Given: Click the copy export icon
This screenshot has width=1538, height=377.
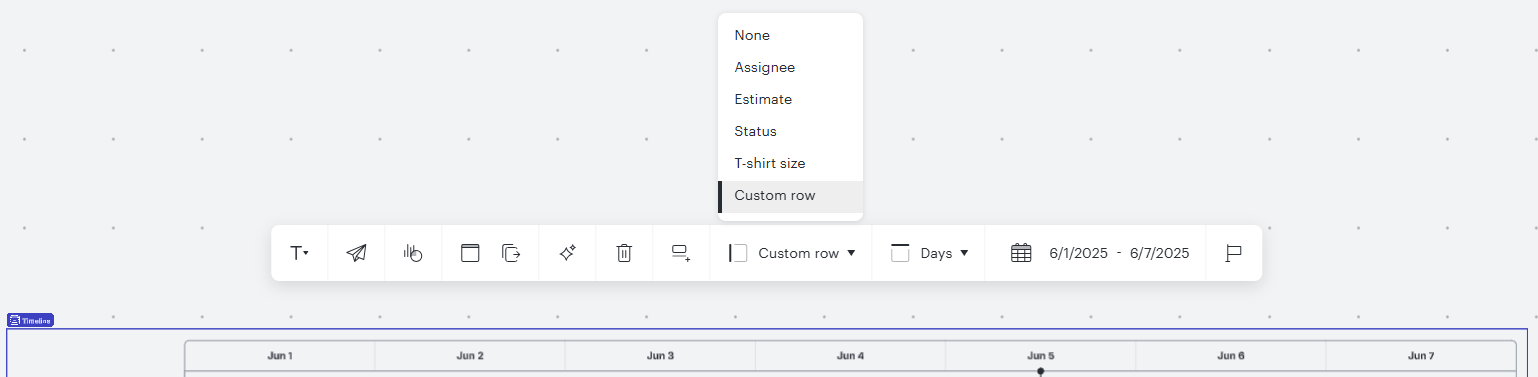Looking at the screenshot, I should [511, 253].
